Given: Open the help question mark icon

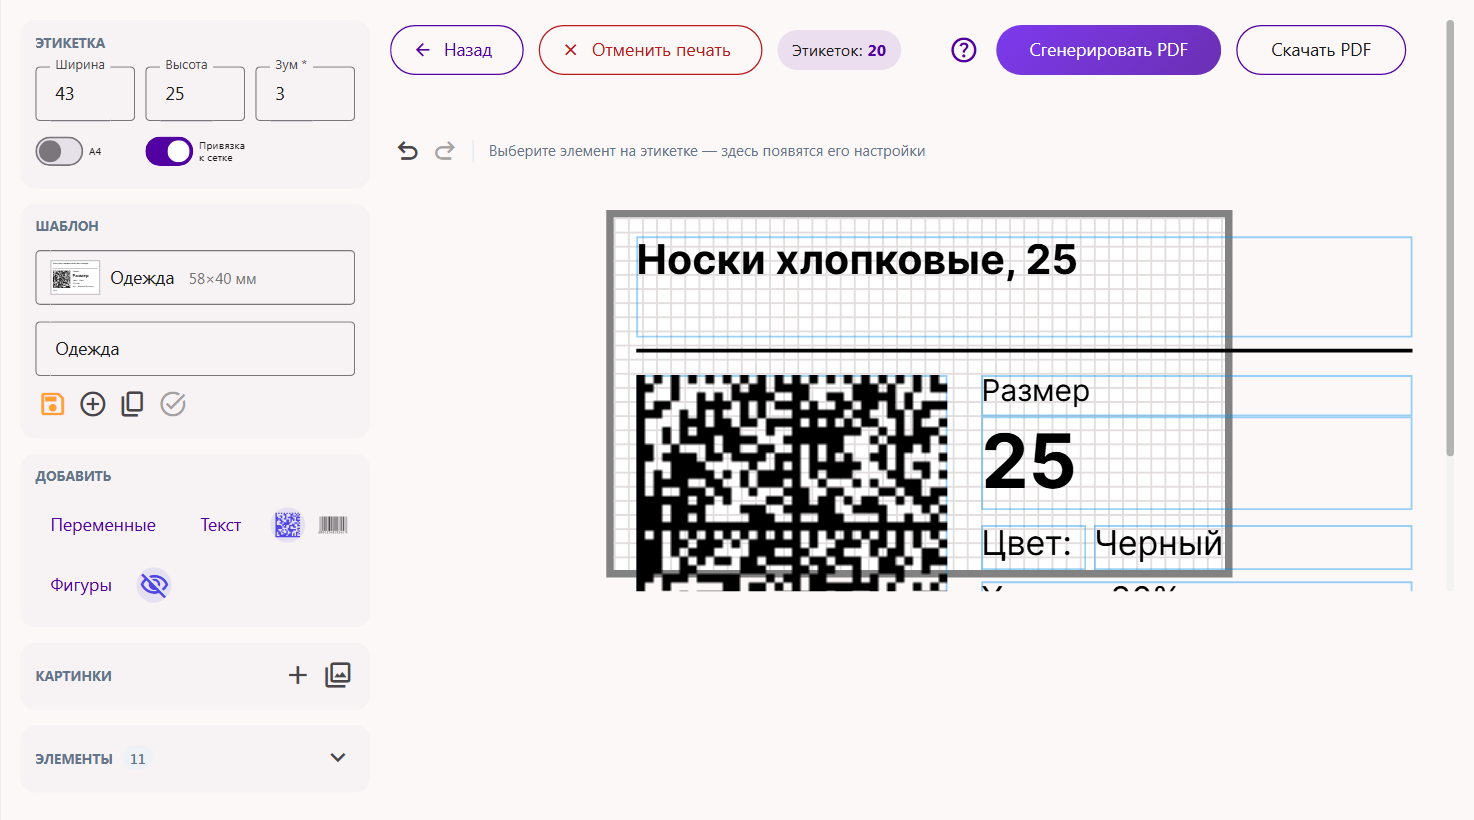Looking at the screenshot, I should (964, 50).
